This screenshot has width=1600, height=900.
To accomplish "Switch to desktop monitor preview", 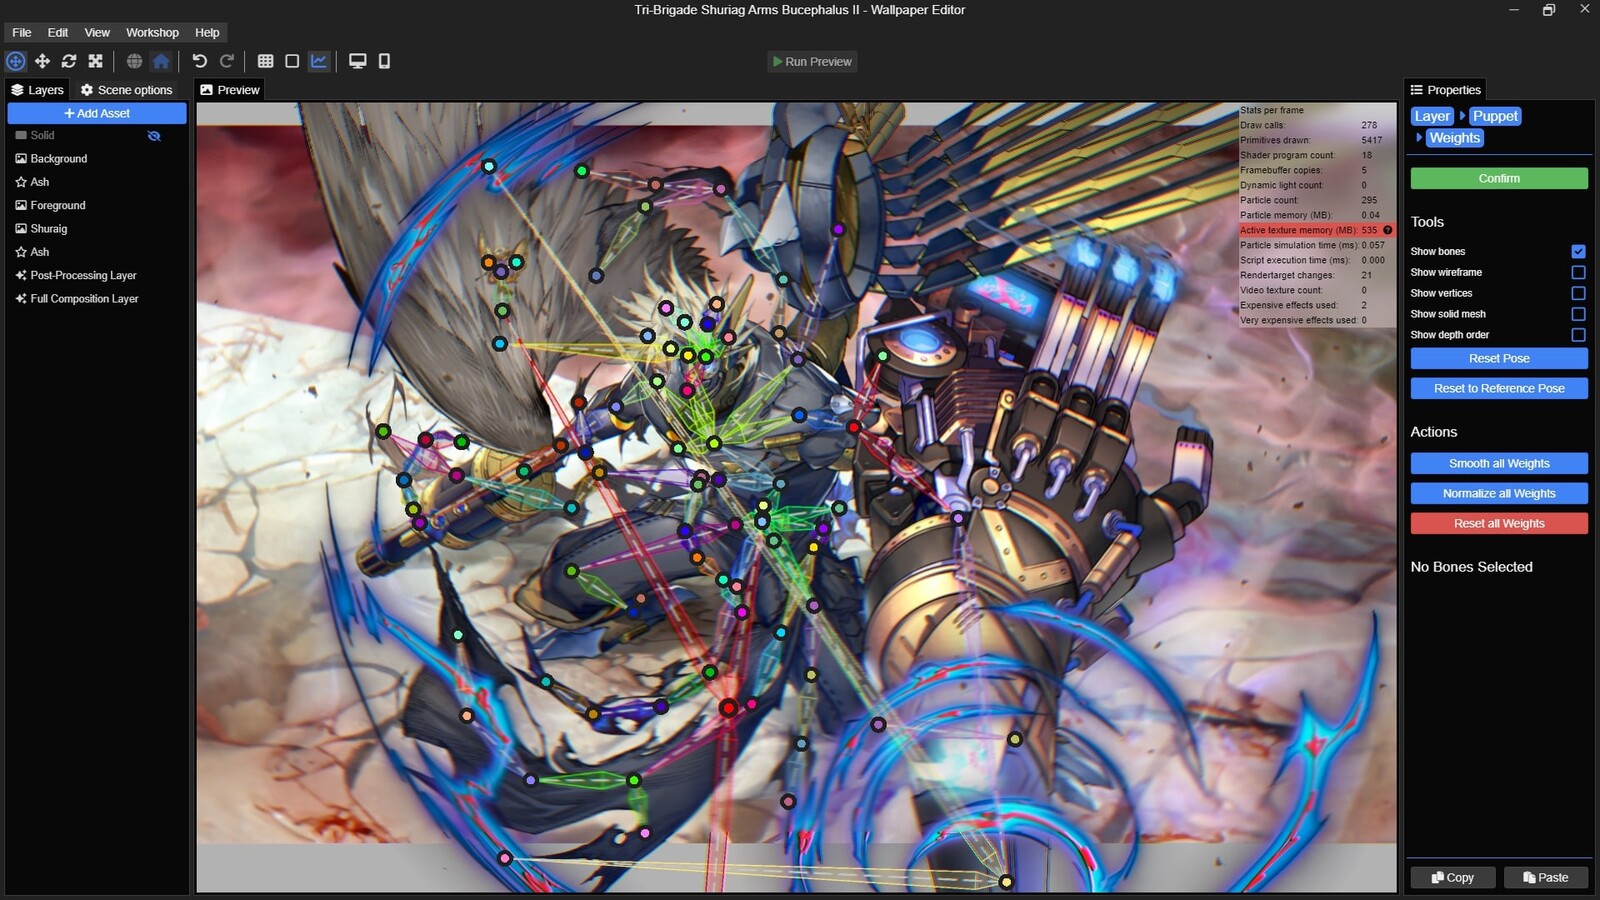I will 357,61.
